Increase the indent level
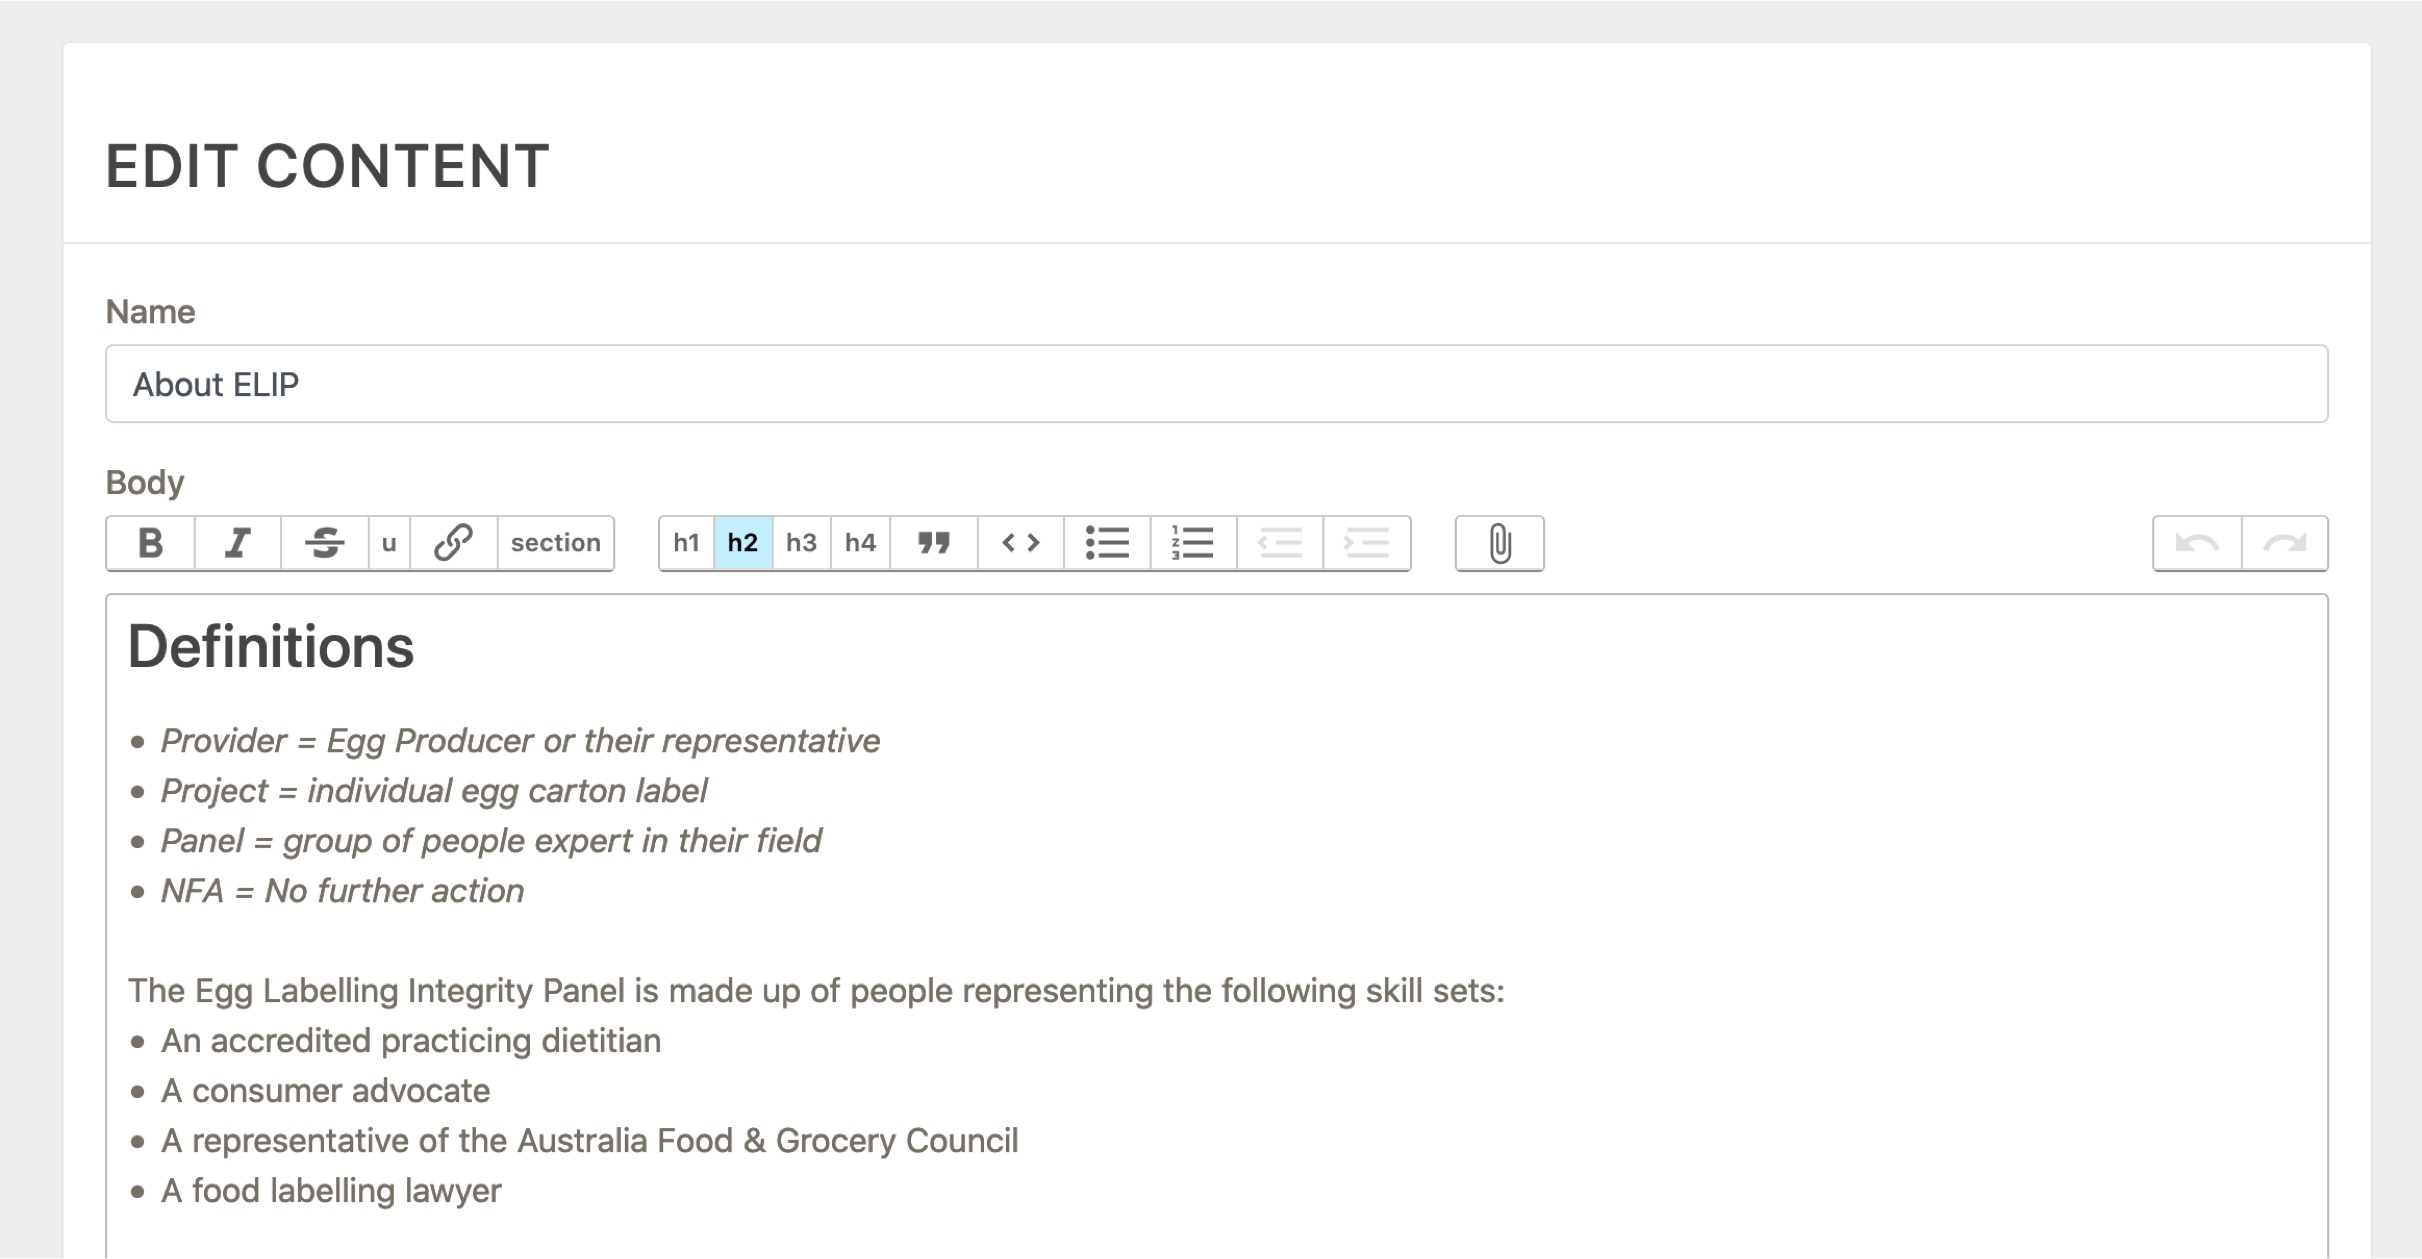Image resolution: width=2422 pixels, height=1259 pixels. tap(1366, 543)
